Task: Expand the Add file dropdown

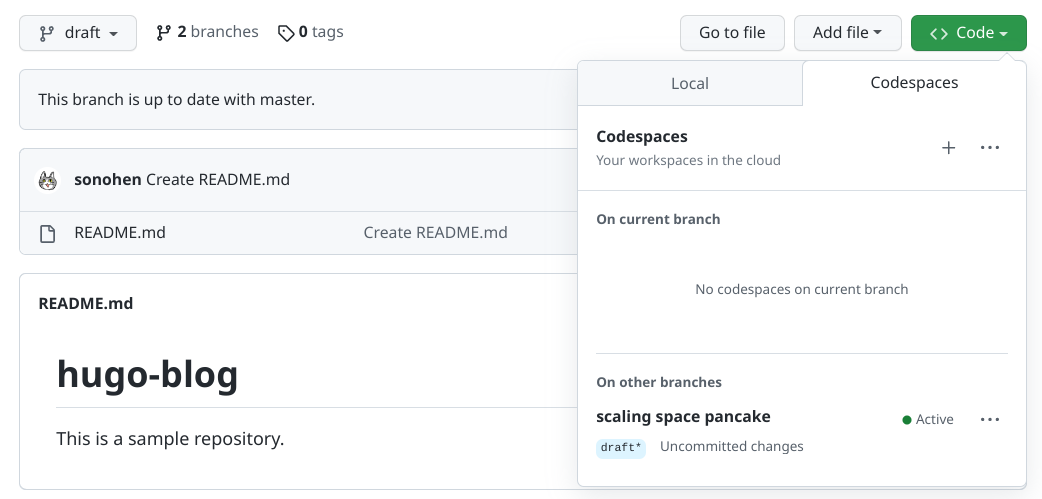Action: tap(847, 33)
